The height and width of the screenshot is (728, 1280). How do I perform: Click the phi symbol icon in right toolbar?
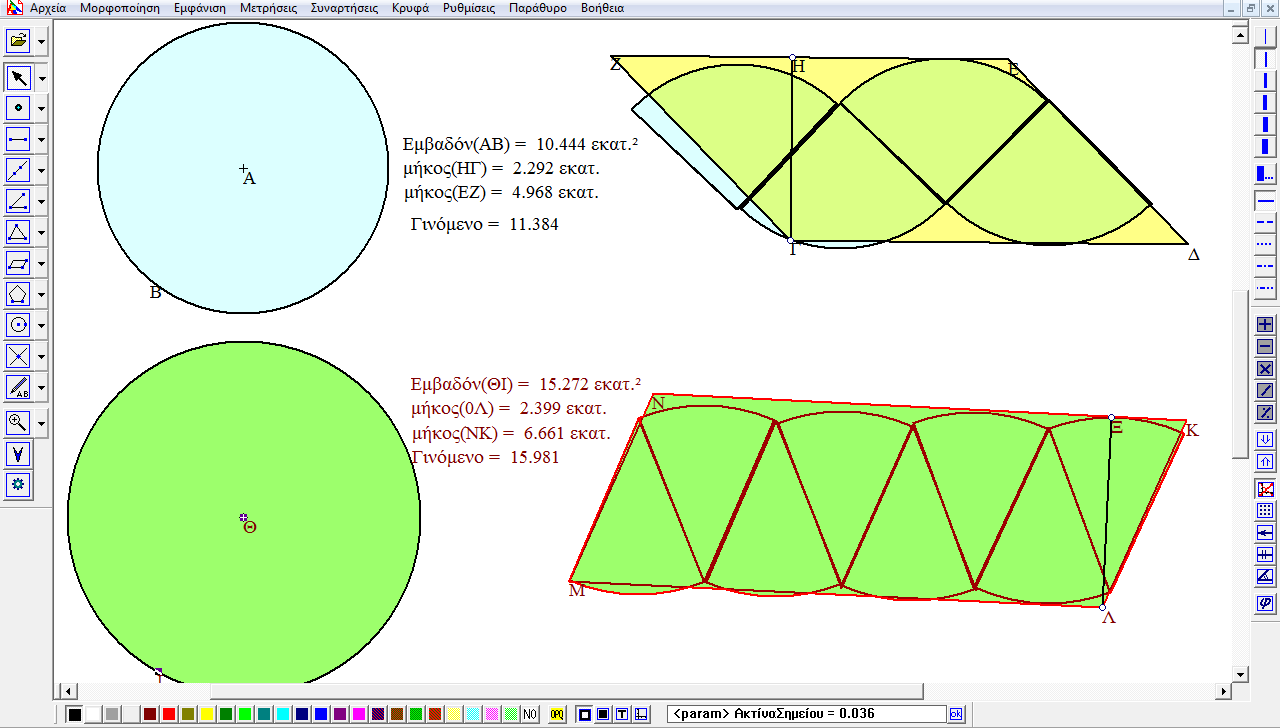[1265, 604]
